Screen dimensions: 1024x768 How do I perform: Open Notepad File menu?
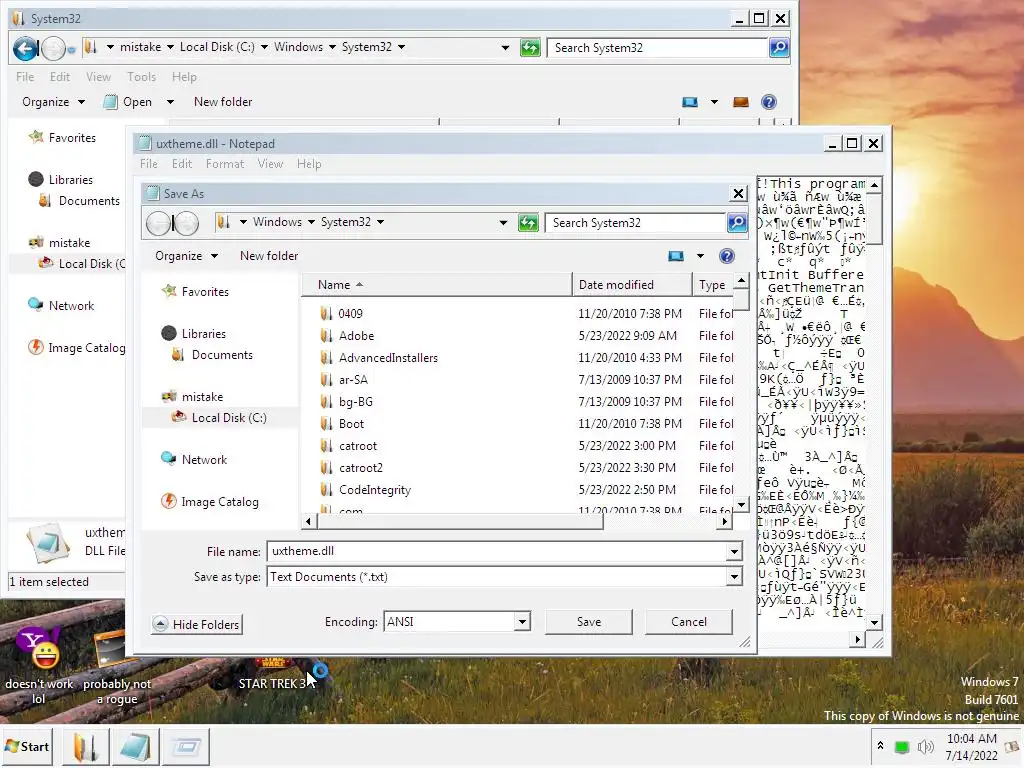[149, 164]
